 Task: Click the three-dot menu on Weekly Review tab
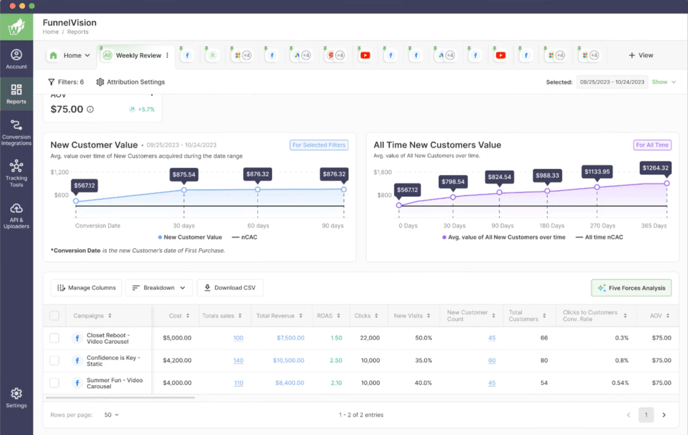pos(167,56)
